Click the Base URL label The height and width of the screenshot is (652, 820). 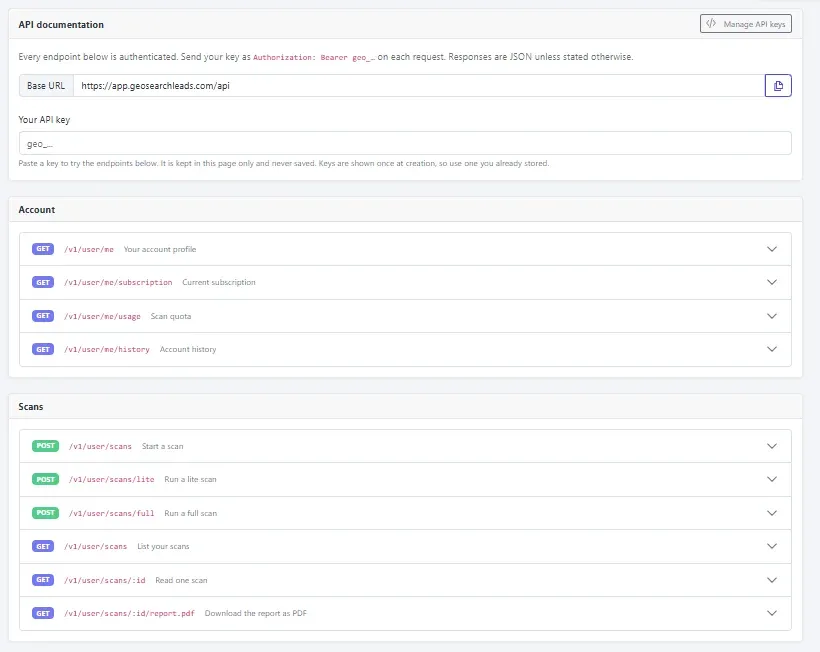[46, 86]
